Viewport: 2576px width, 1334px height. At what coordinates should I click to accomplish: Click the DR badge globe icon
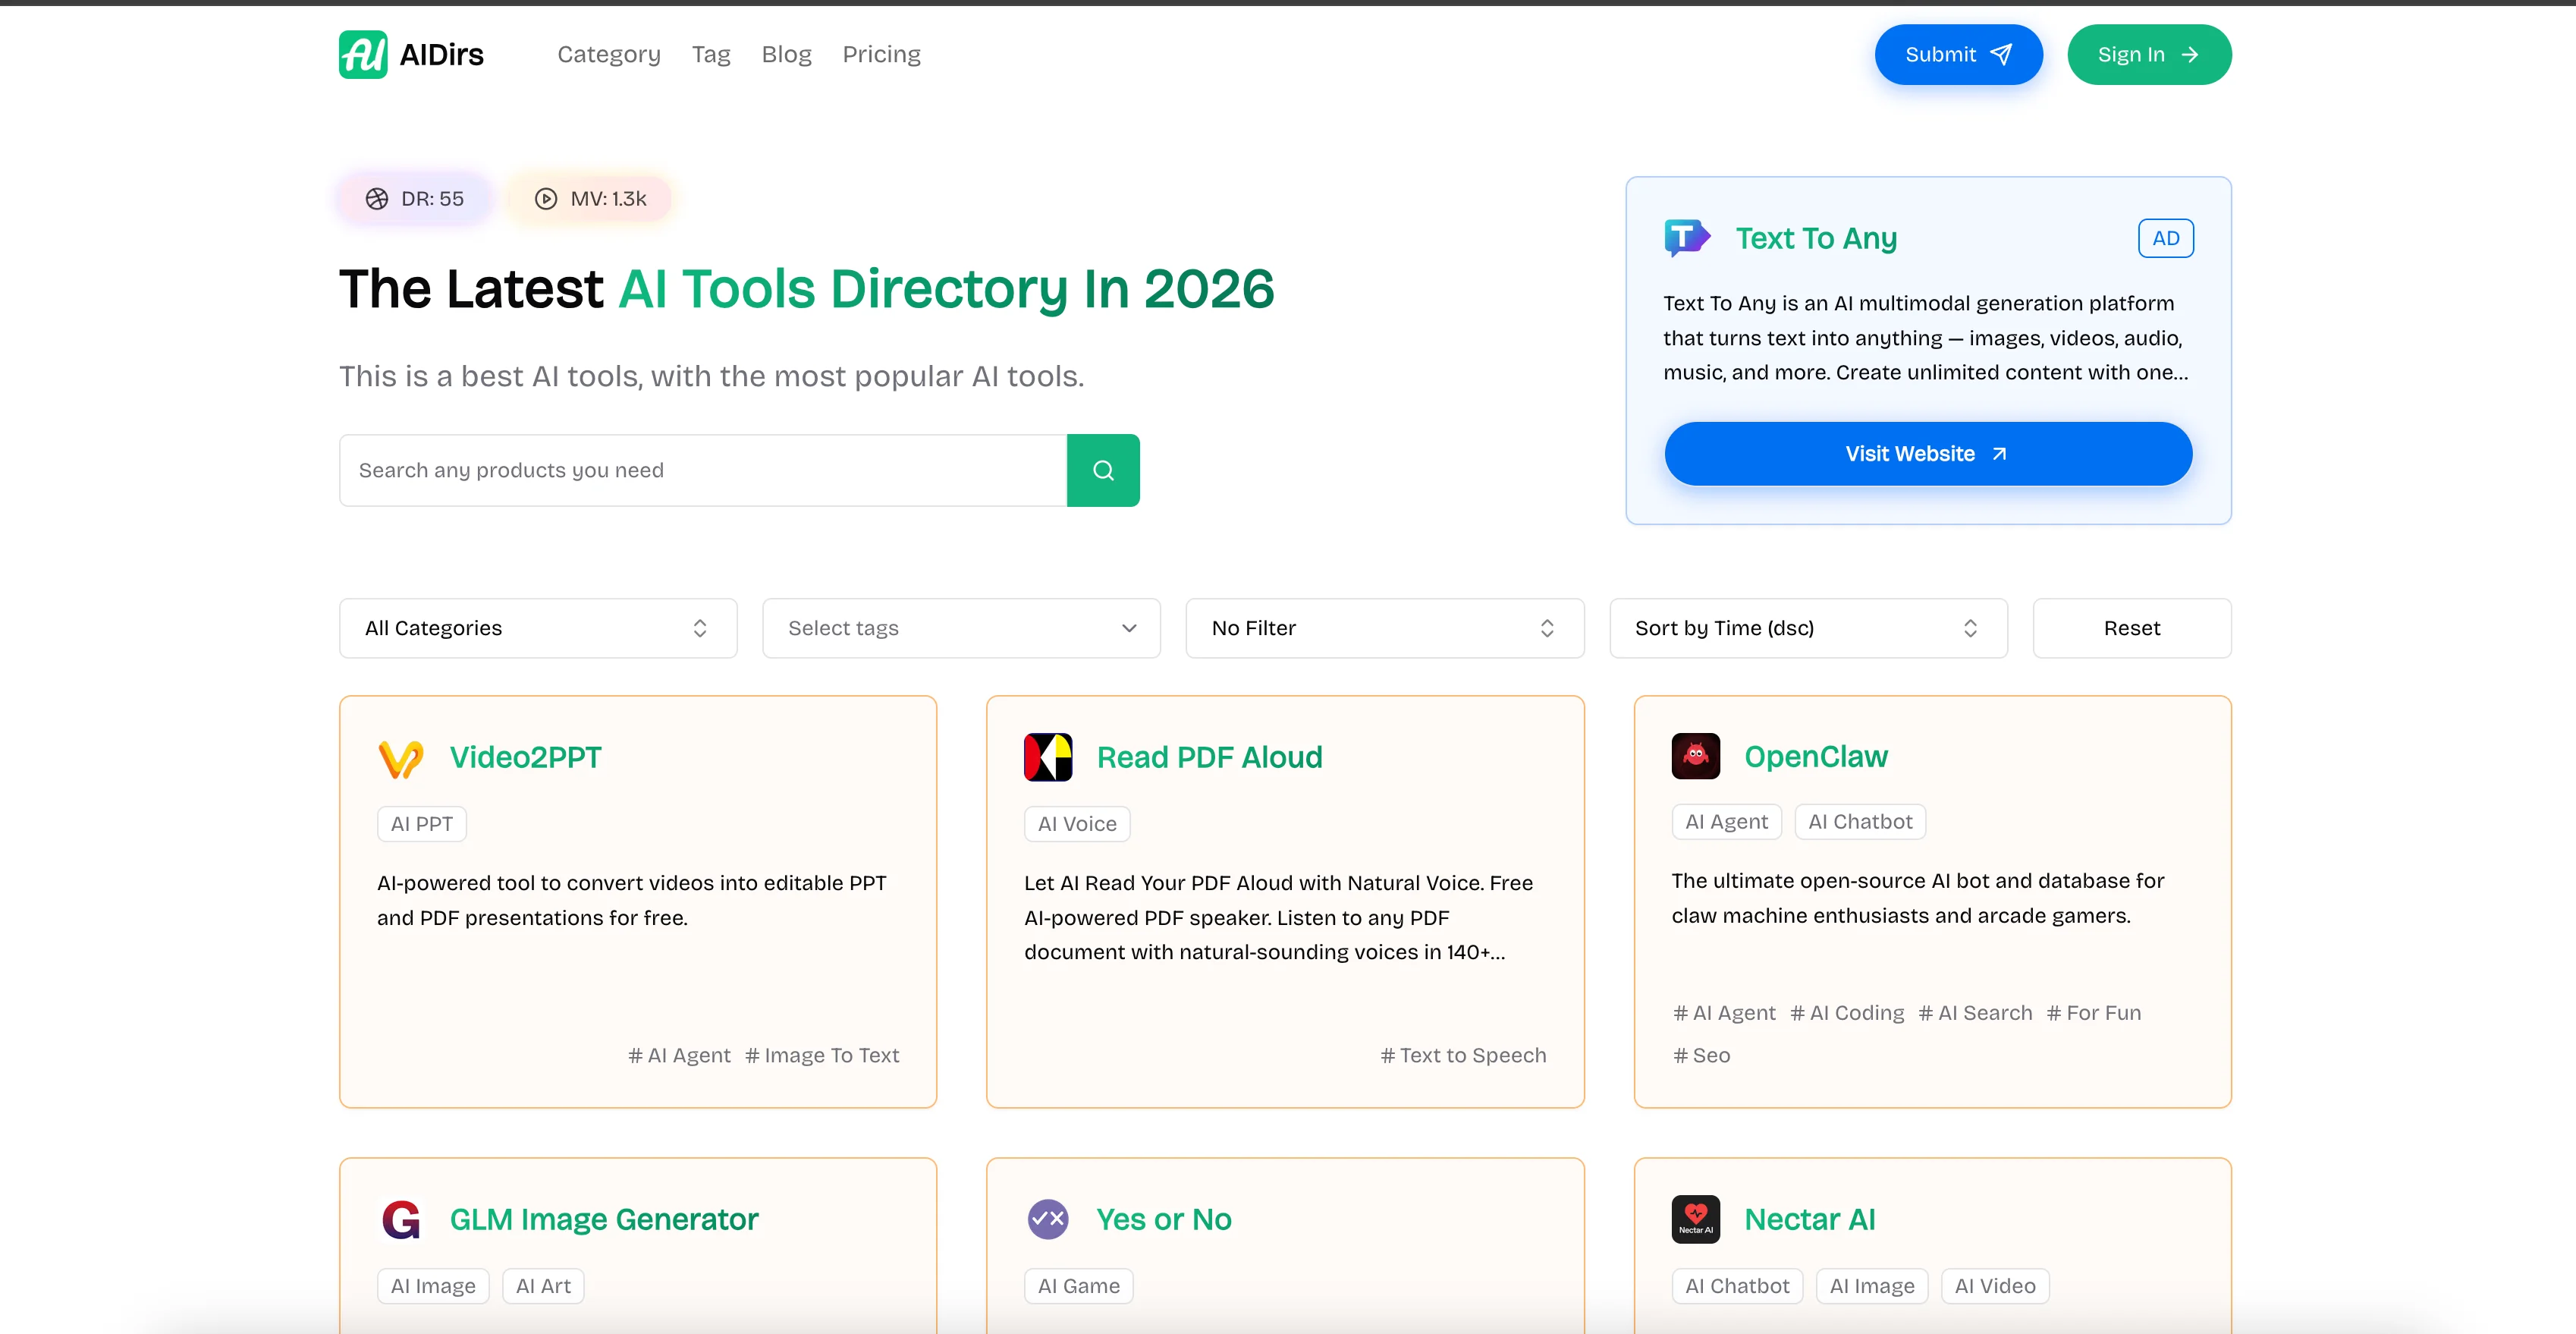click(377, 199)
